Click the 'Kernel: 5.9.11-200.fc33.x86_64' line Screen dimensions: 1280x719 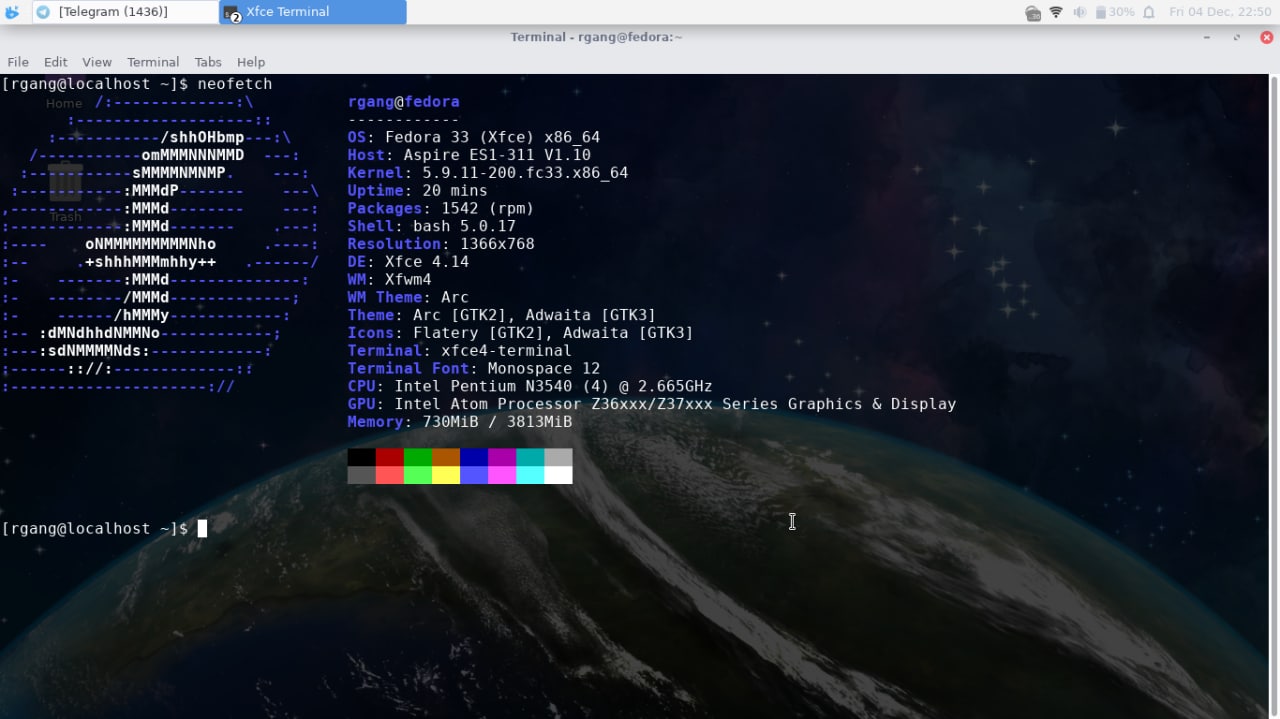click(x=488, y=173)
